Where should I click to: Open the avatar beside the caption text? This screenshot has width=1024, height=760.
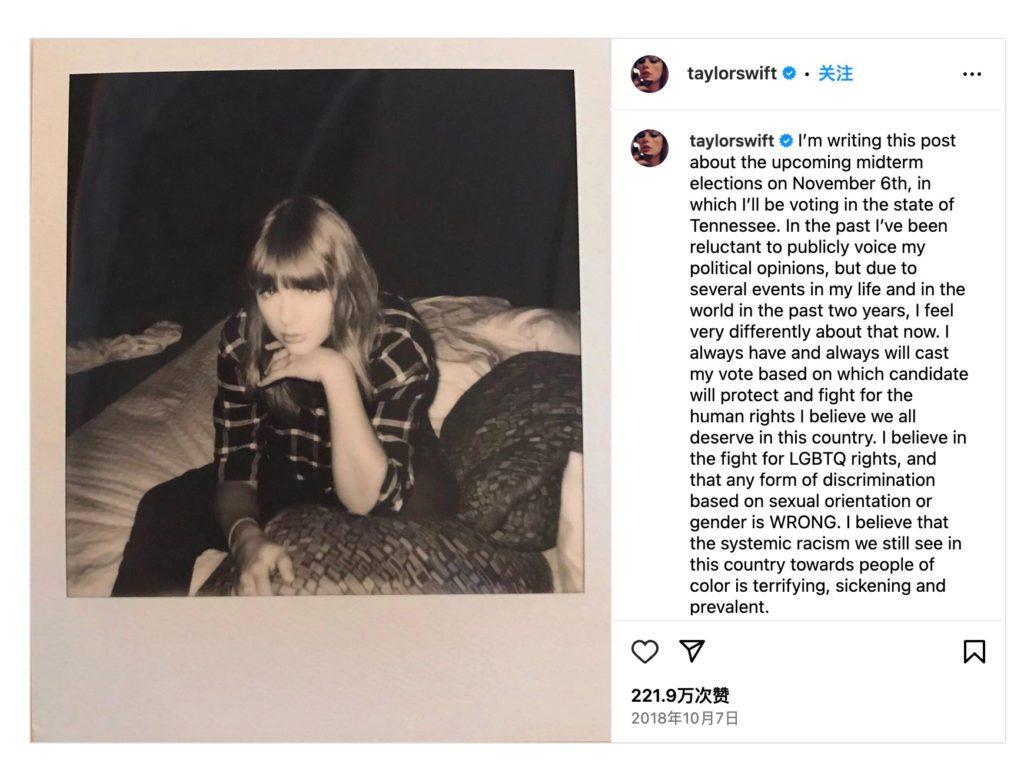coord(649,148)
